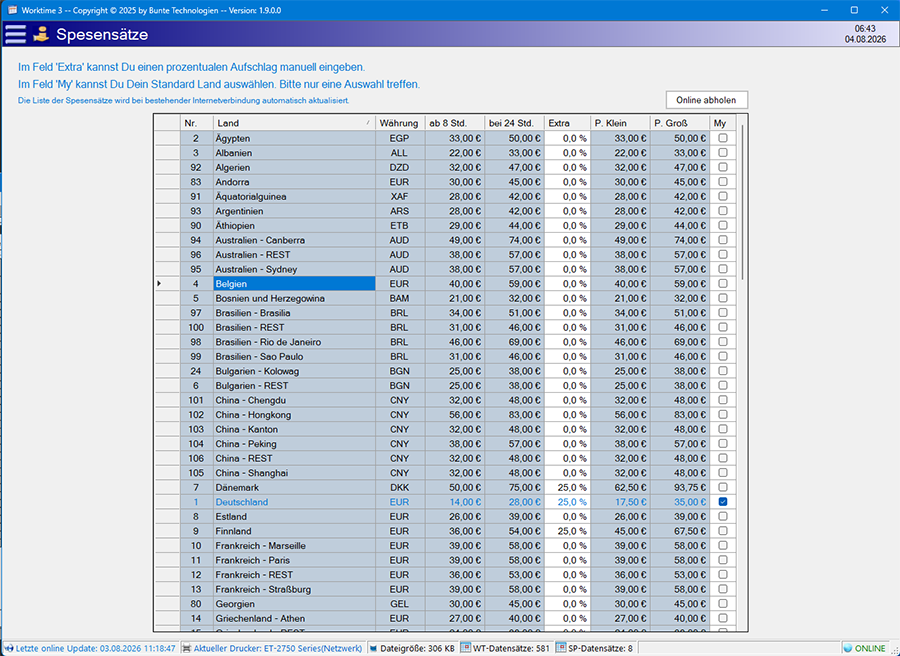The height and width of the screenshot is (656, 900).
Task: Click the Worktime app icon in title bar
Action: point(11,10)
